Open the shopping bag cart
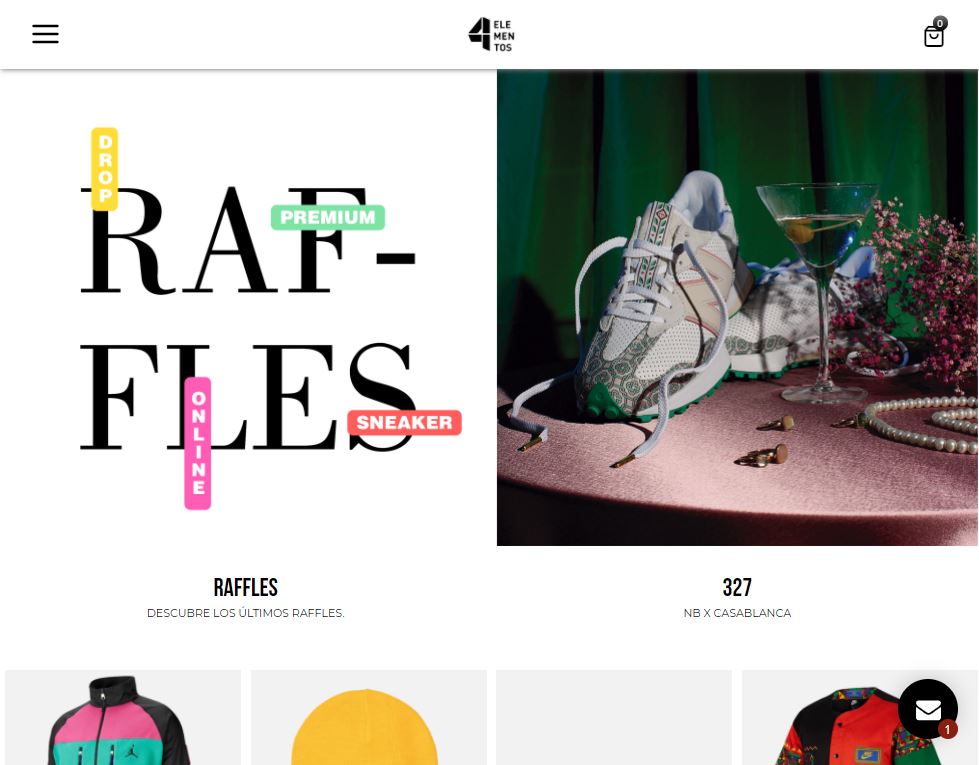This screenshot has width=979, height=765. pyautogui.click(x=933, y=37)
